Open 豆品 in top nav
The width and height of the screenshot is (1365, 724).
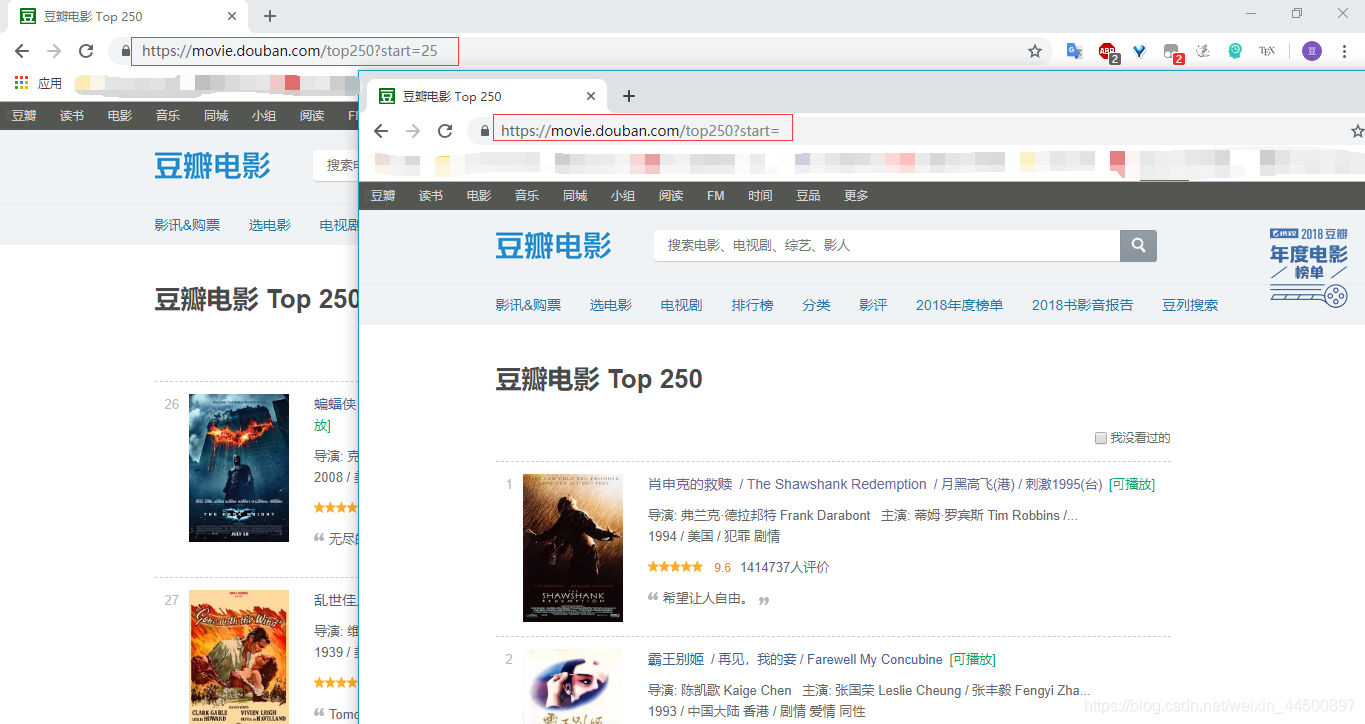click(x=808, y=196)
